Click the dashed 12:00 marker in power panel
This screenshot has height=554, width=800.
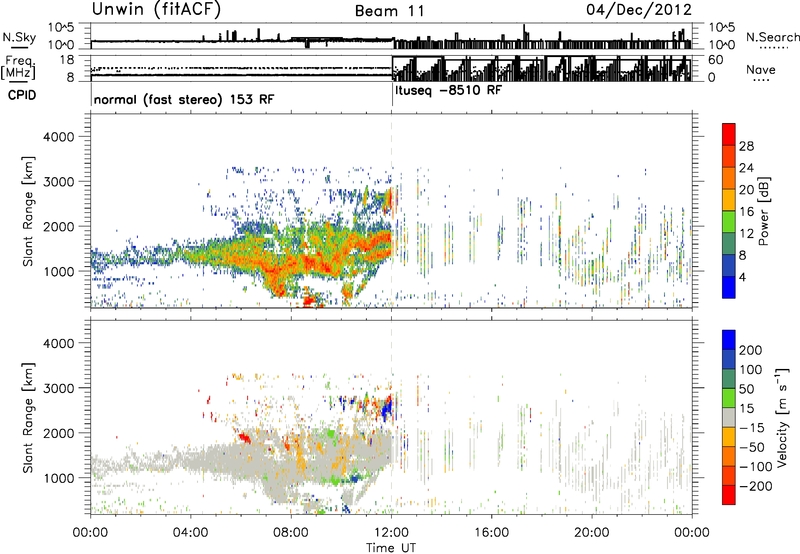pyautogui.click(x=392, y=211)
